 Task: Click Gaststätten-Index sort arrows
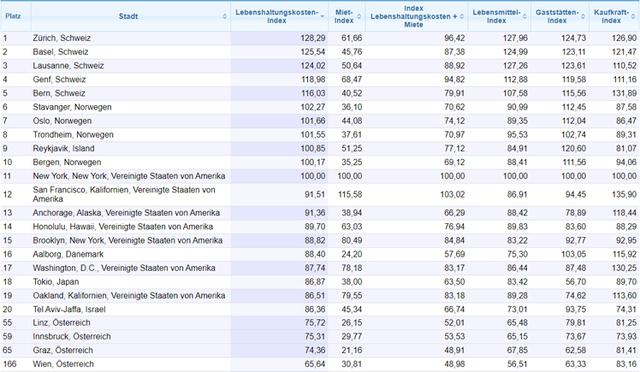pyautogui.click(x=583, y=16)
